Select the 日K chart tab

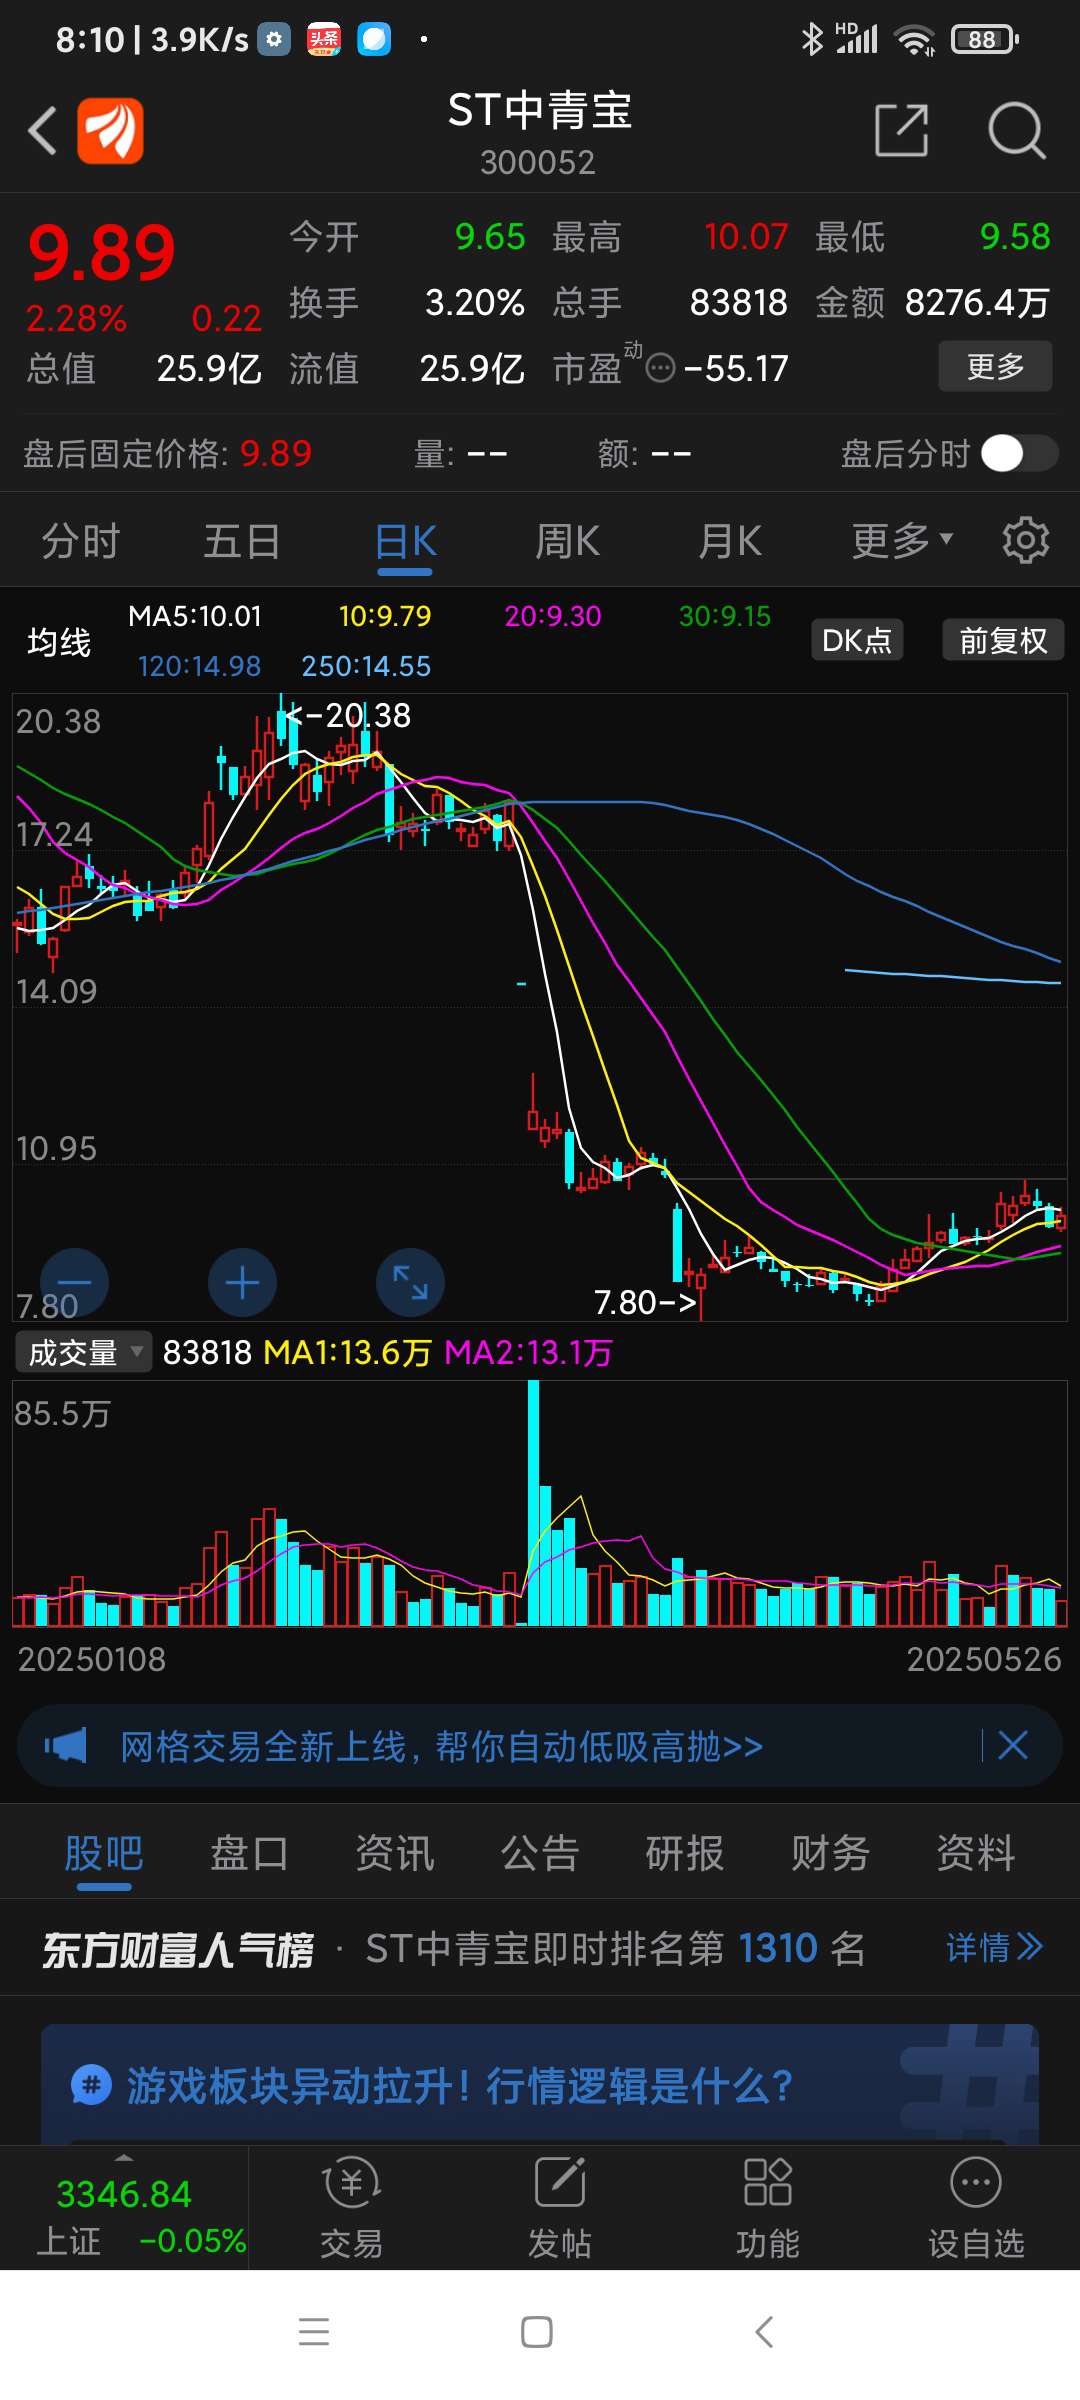tap(405, 541)
